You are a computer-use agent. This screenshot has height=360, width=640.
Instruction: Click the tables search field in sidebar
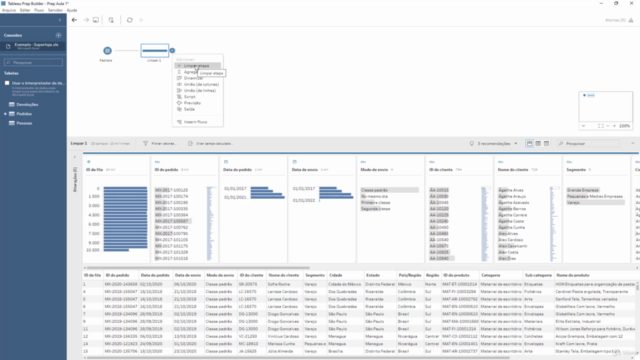point(33,62)
